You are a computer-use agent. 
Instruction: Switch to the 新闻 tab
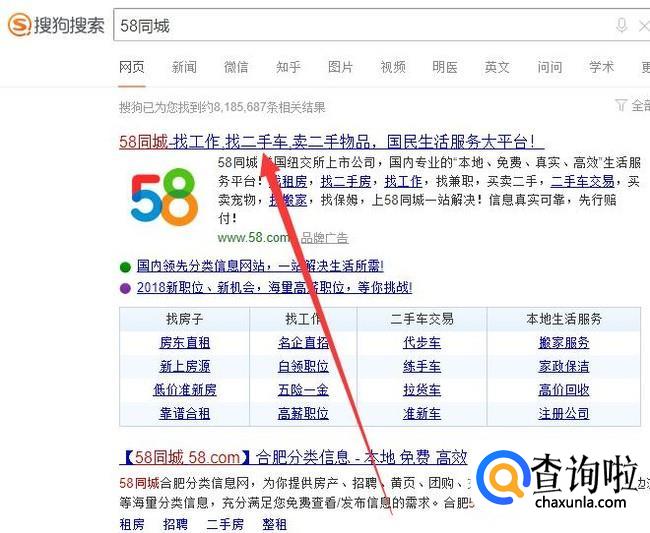click(184, 67)
